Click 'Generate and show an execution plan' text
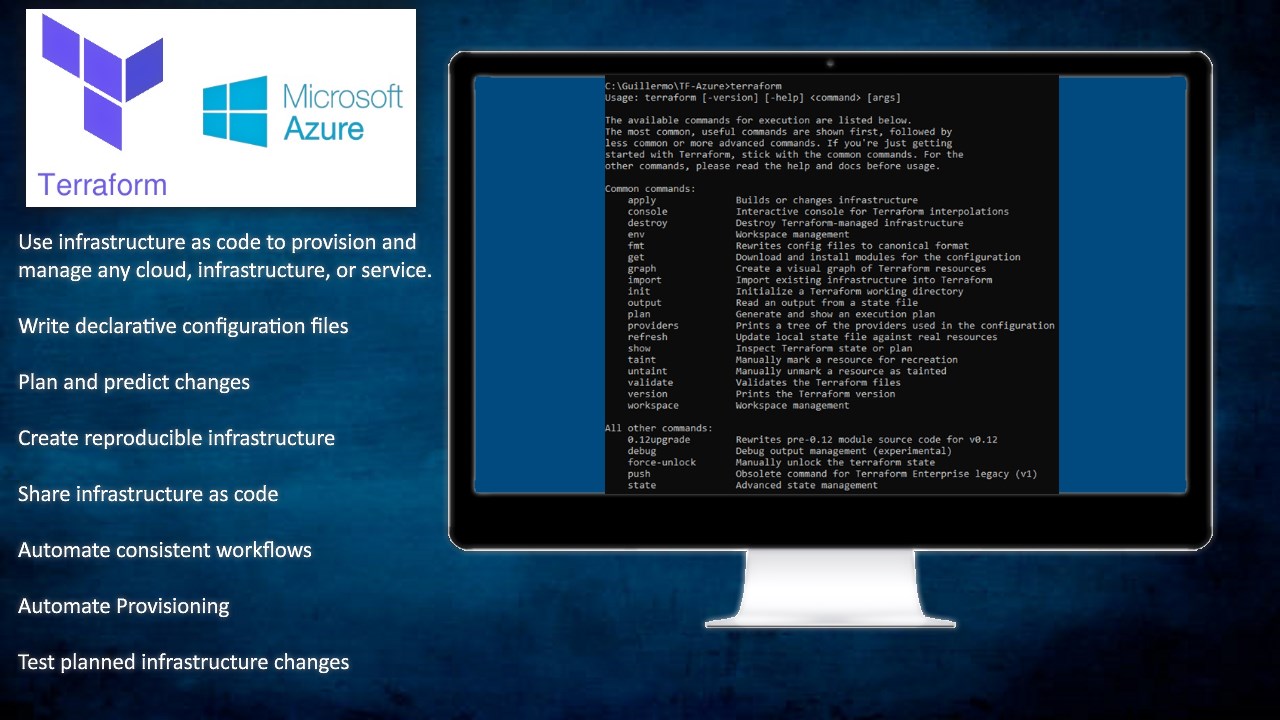Image resolution: width=1280 pixels, height=720 pixels. point(836,314)
